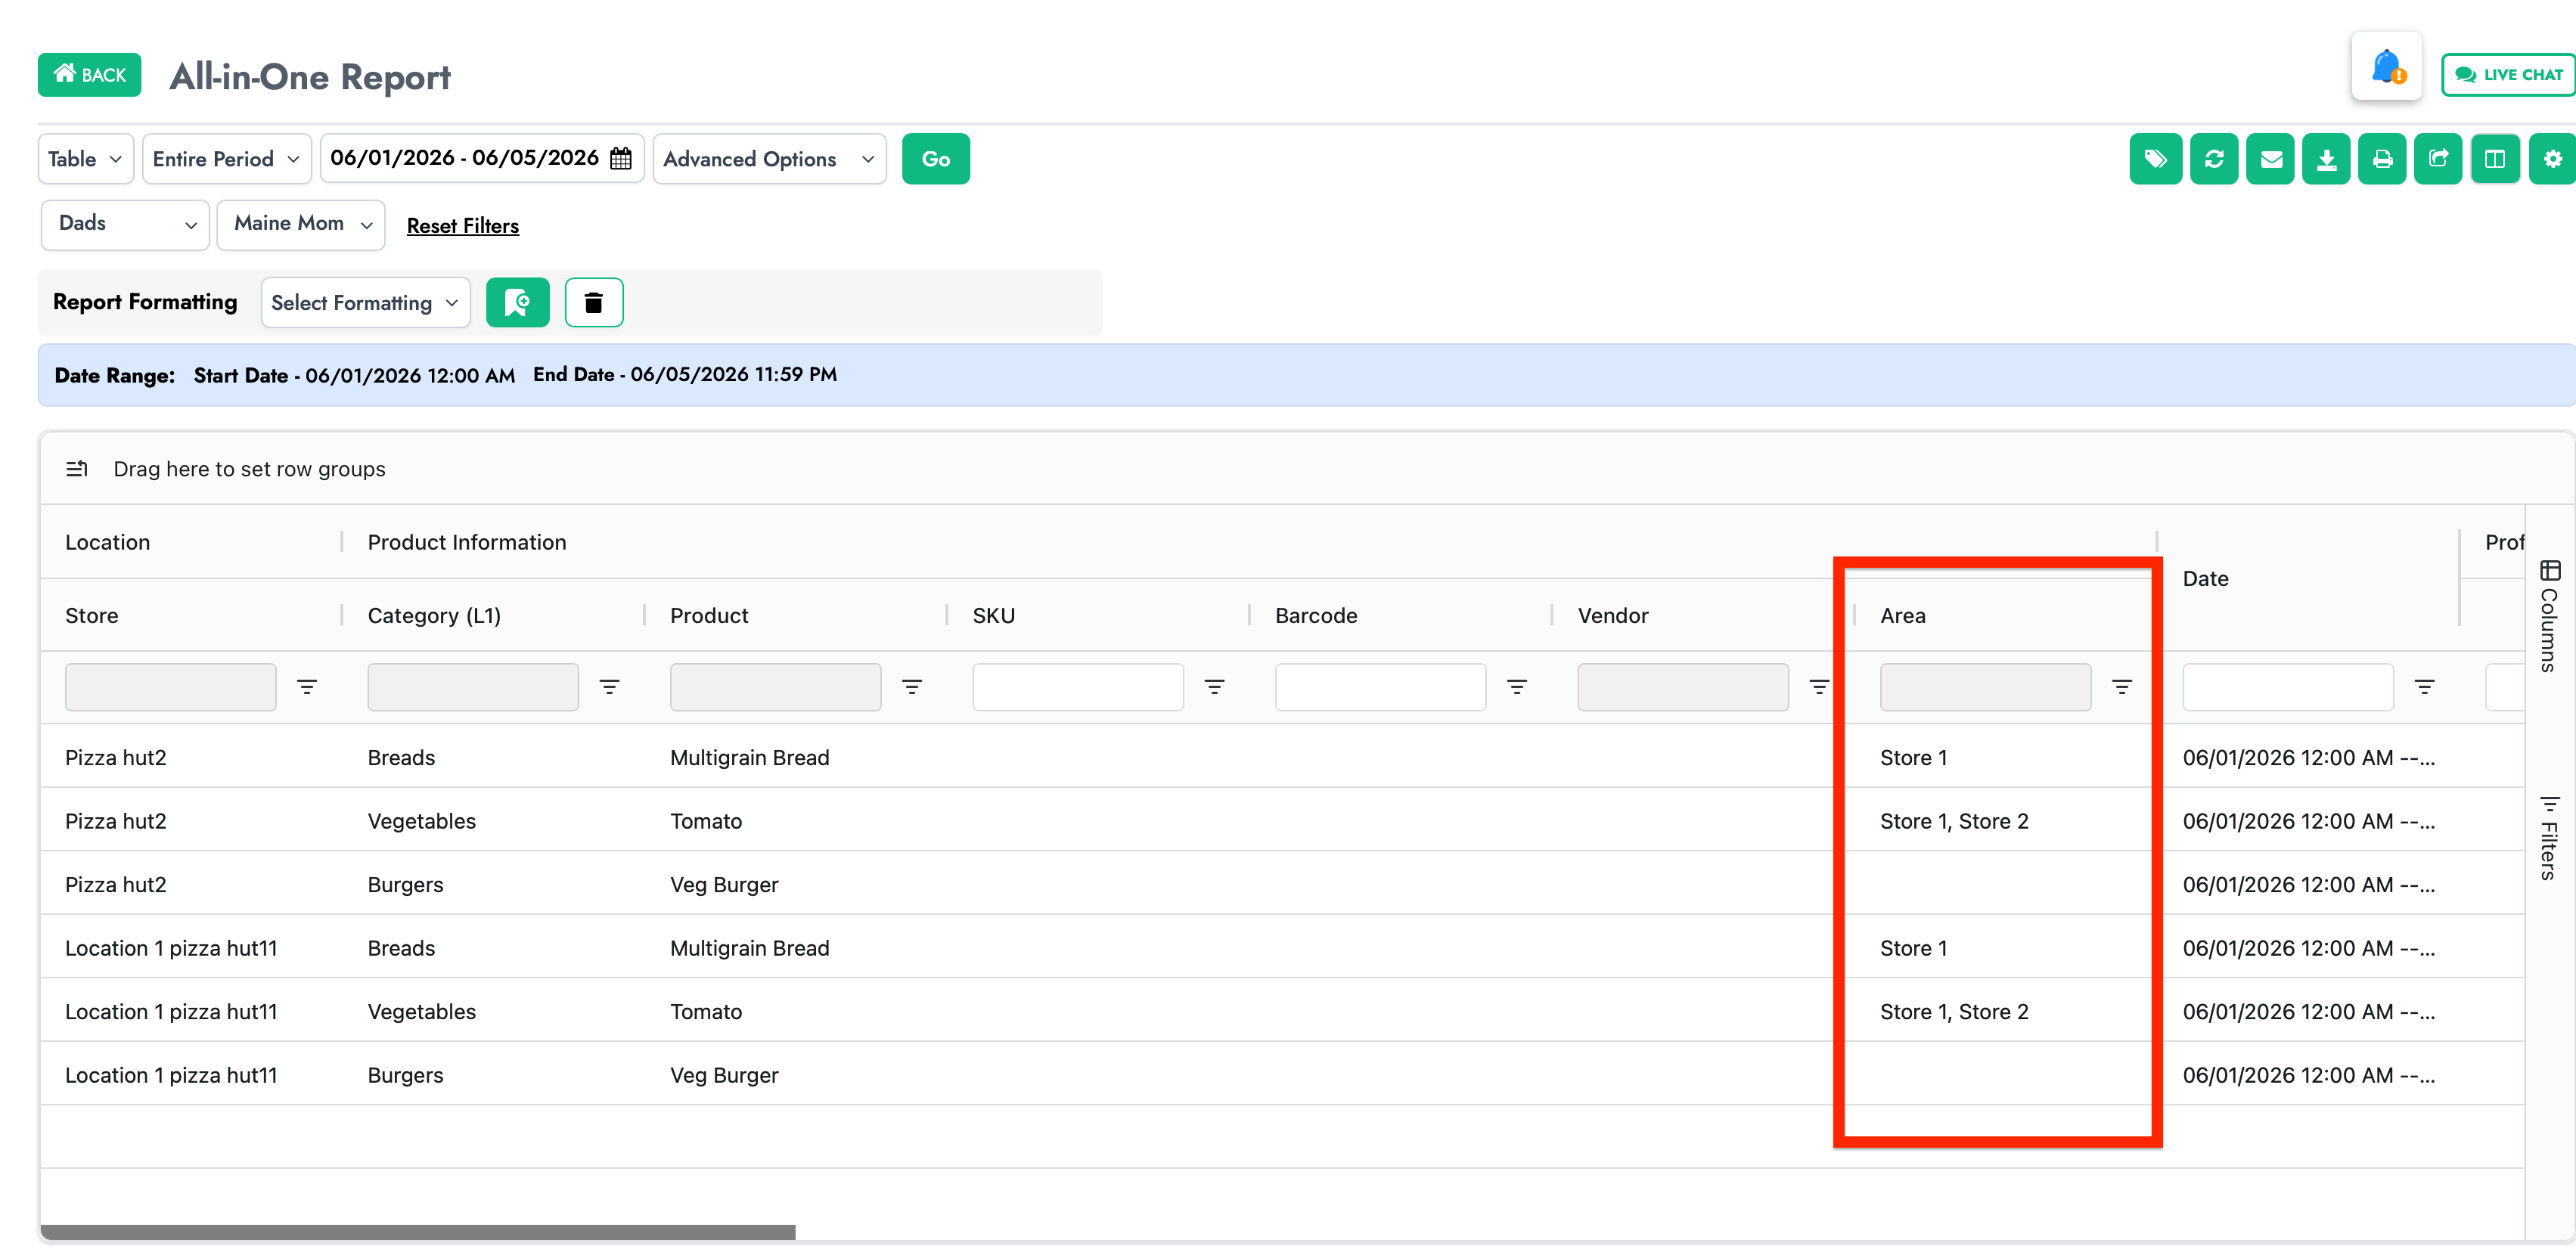Select Vegetables in the Pizza hut2 row
This screenshot has height=1246, width=2576.
tap(422, 821)
